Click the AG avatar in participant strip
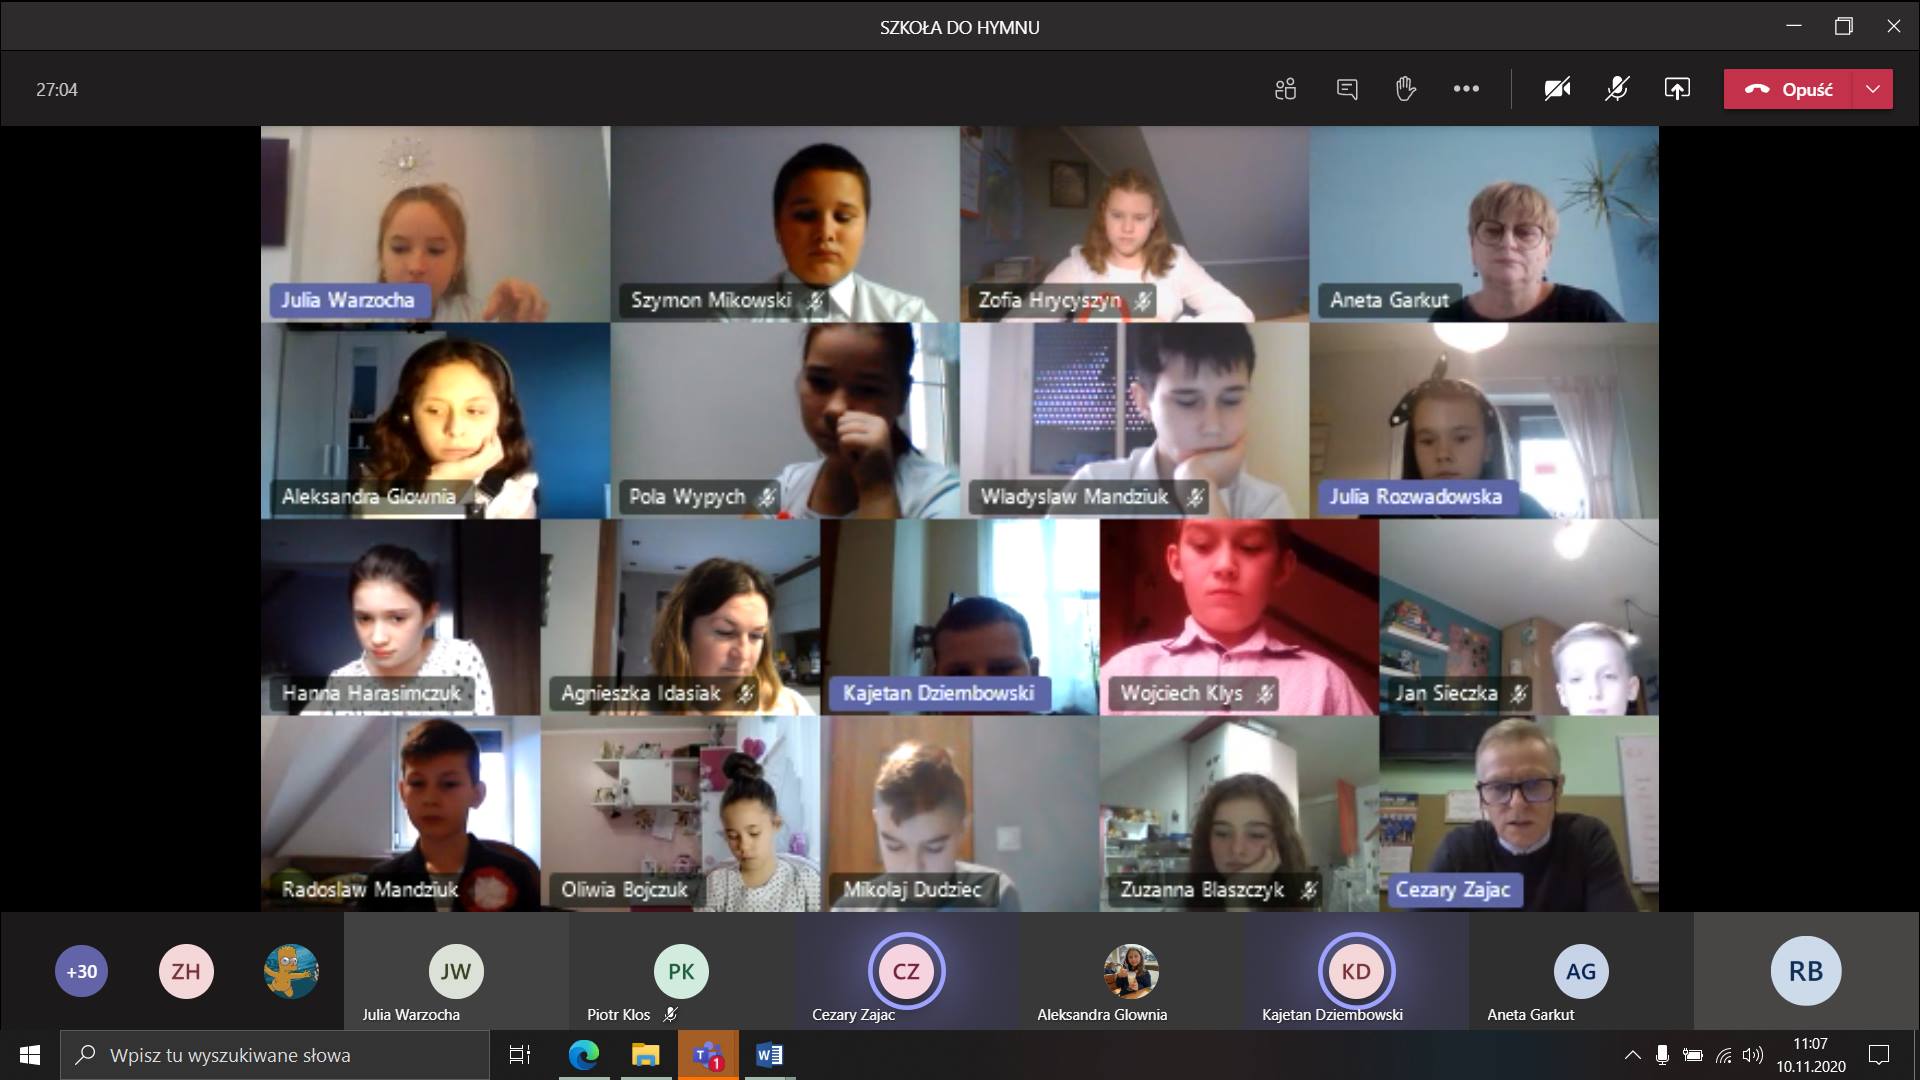 [1581, 971]
